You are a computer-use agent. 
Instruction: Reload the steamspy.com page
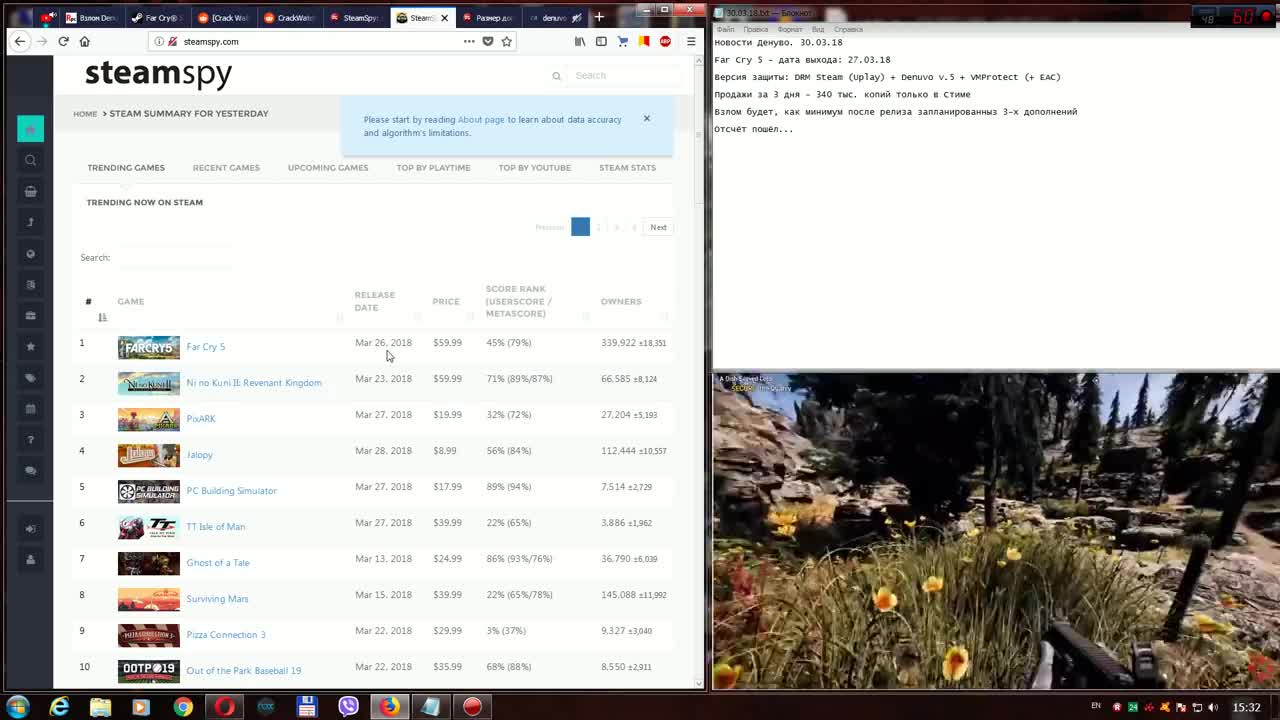[x=63, y=41]
